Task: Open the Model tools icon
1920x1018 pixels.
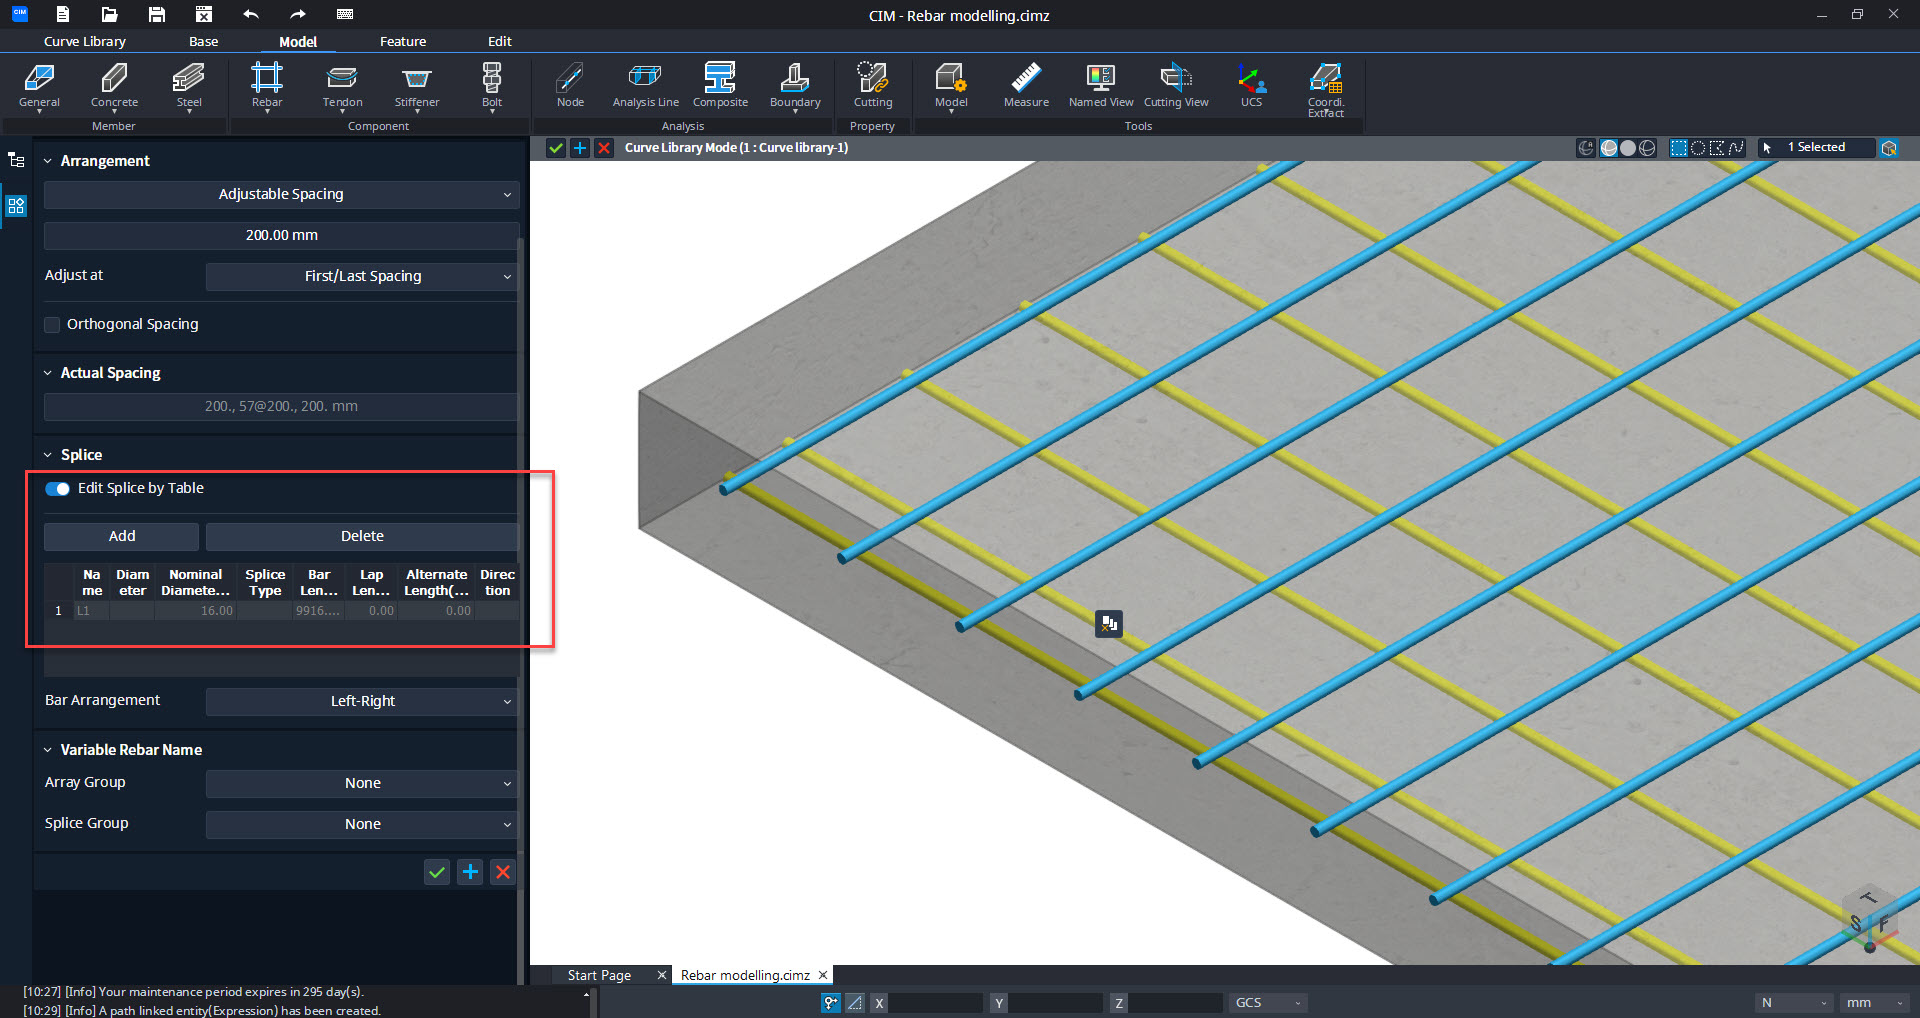Action: click(x=951, y=86)
